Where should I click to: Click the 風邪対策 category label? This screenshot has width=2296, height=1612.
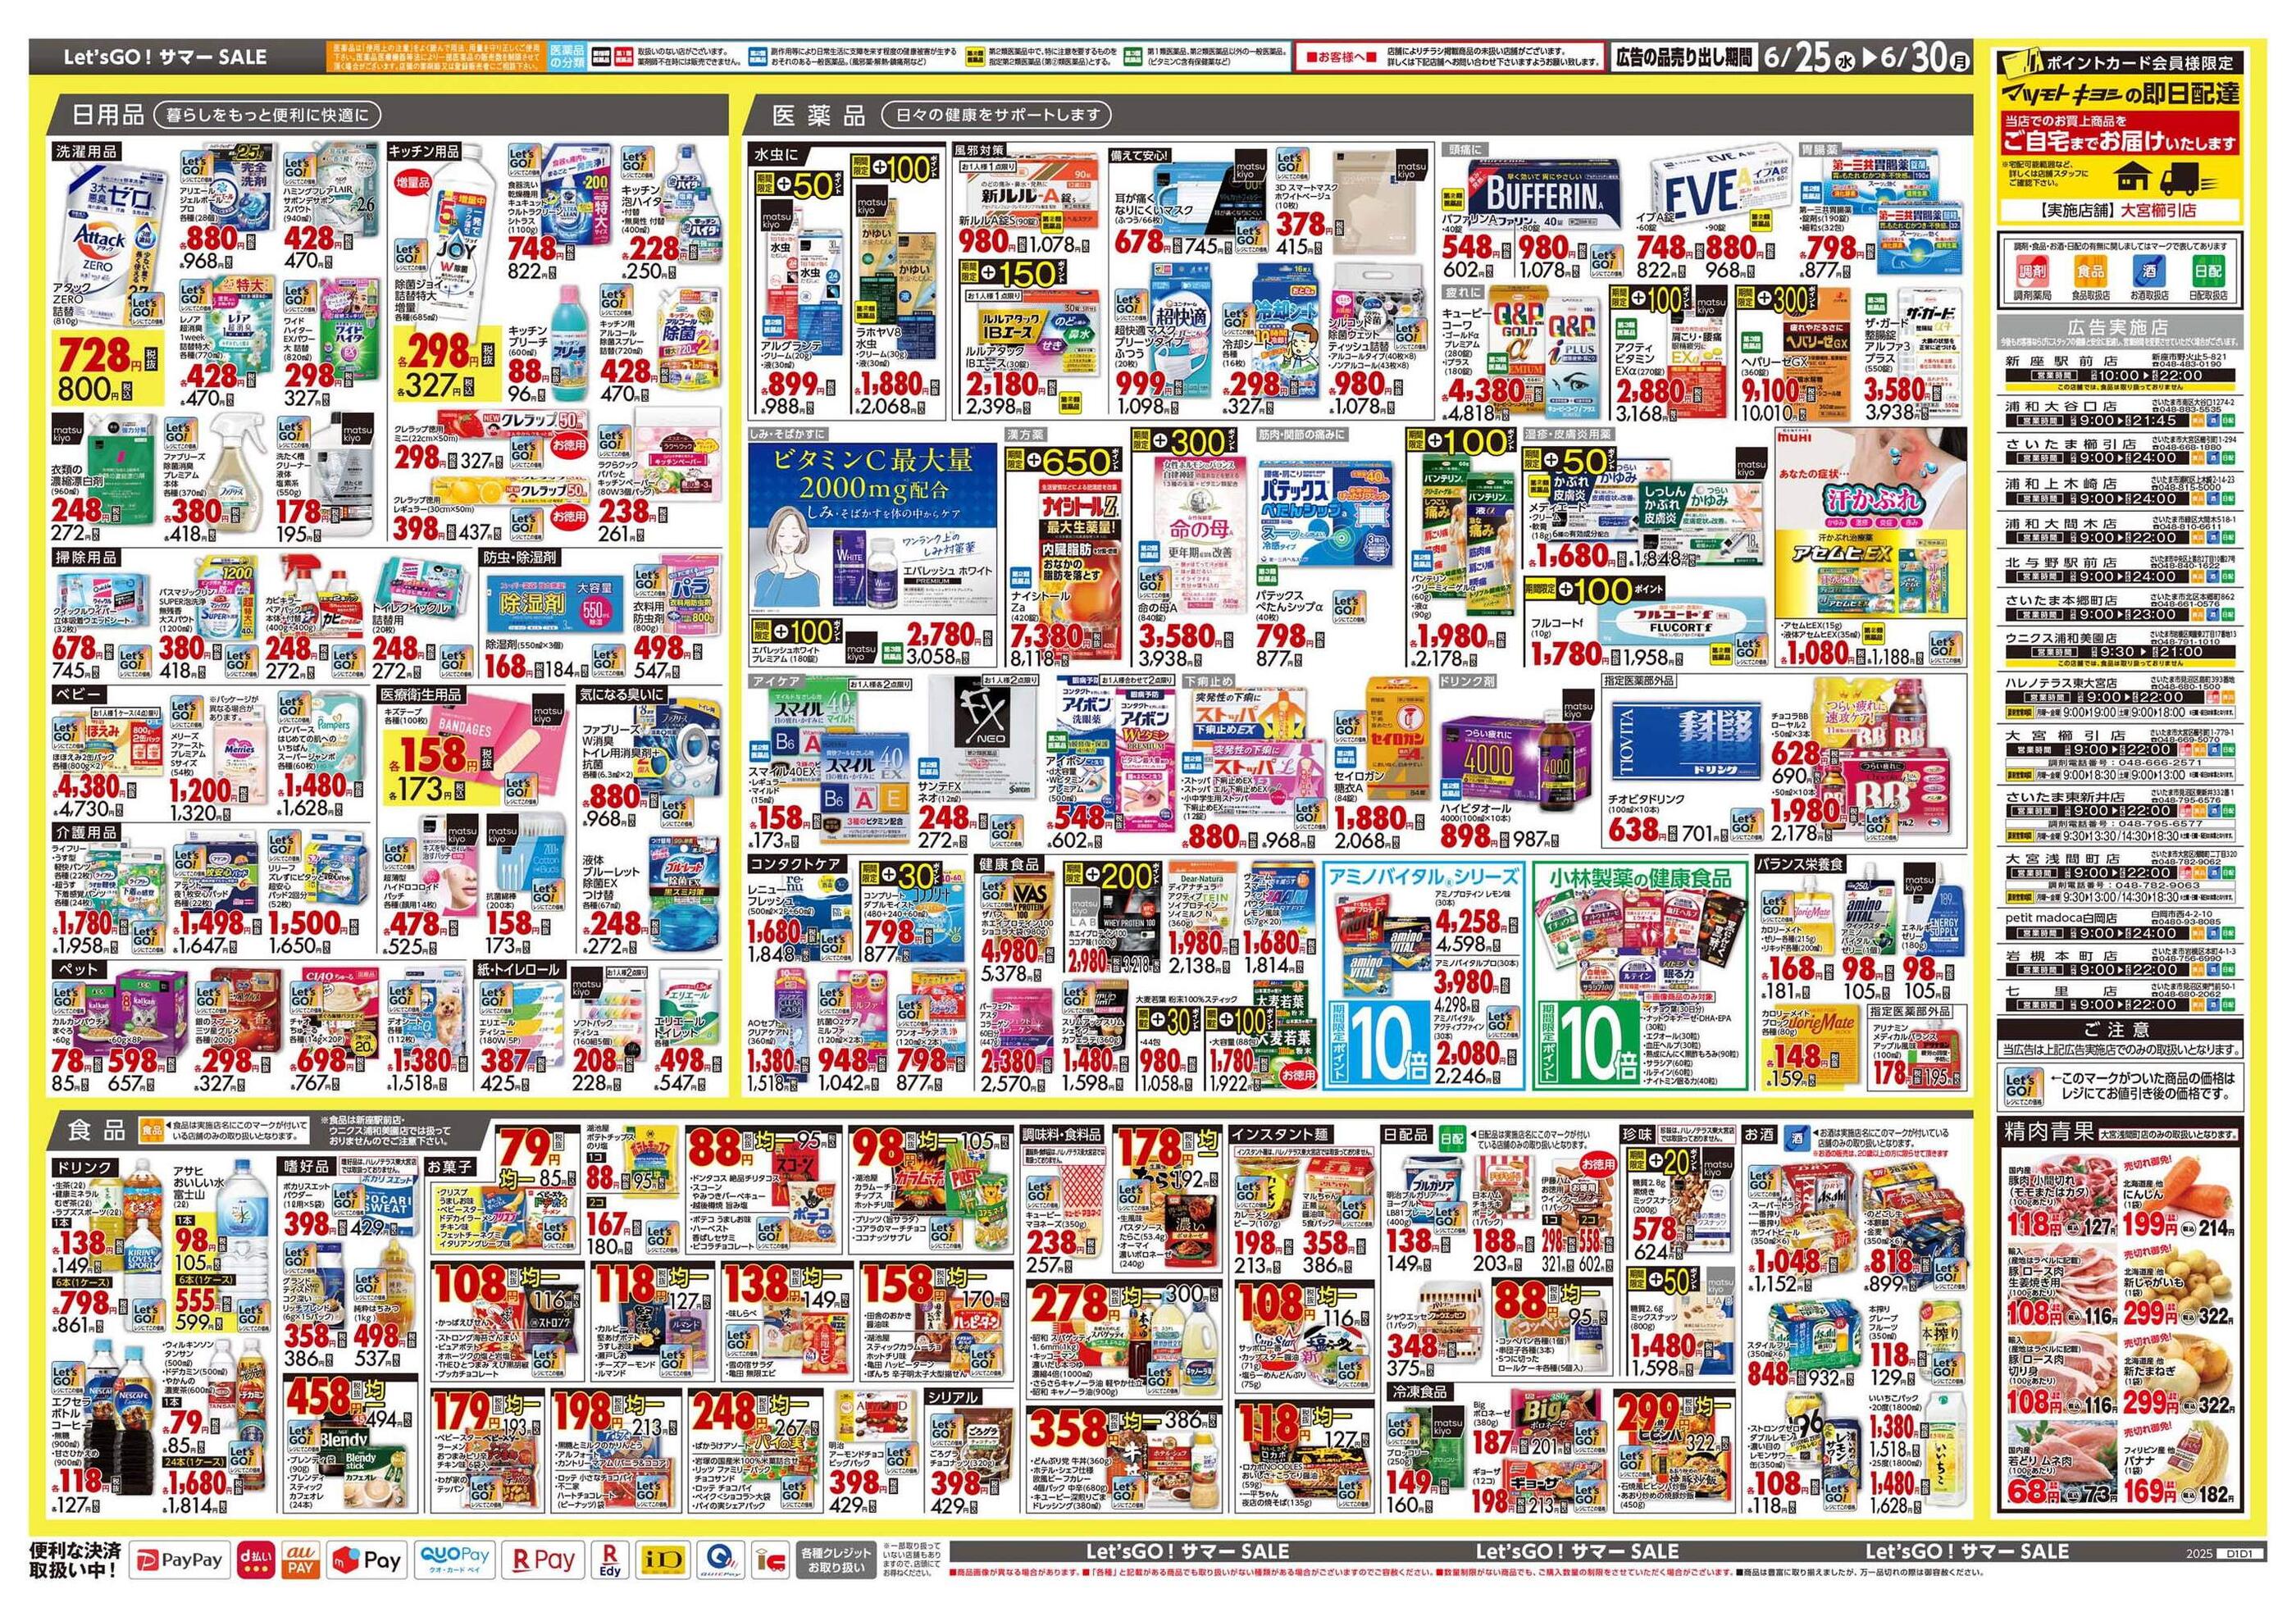pos(979,150)
